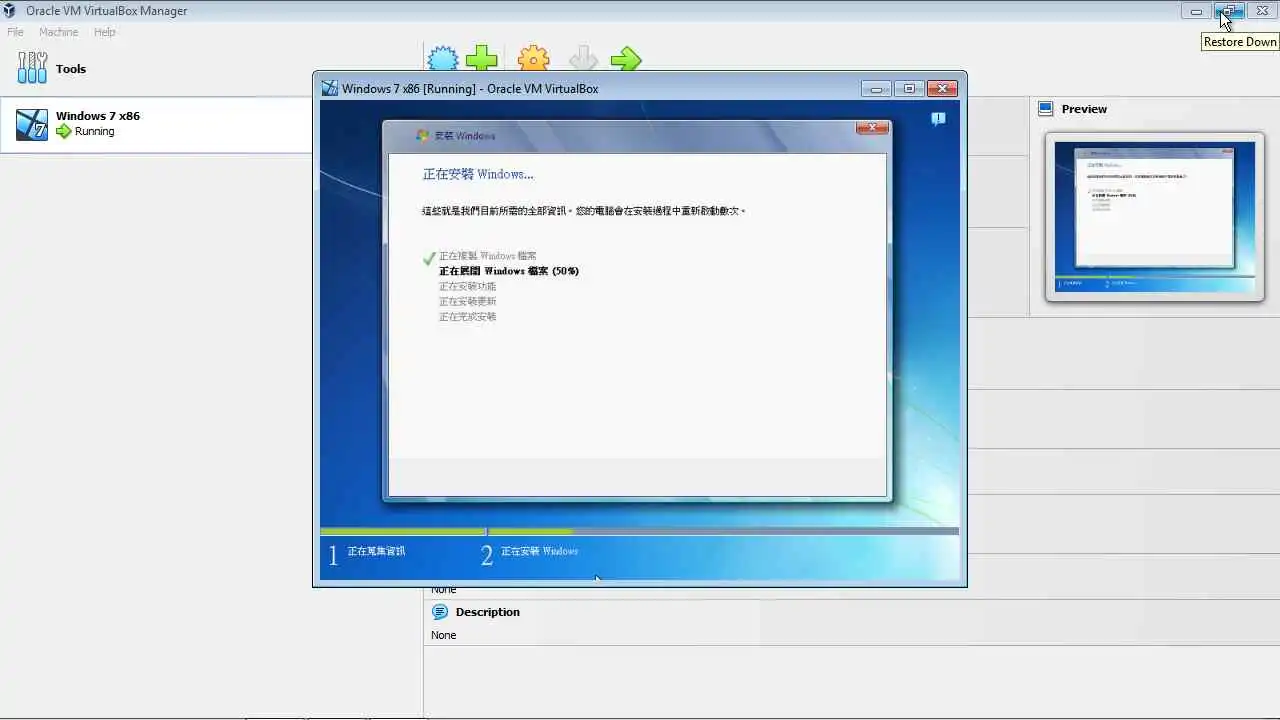This screenshot has width=1280, height=720.
Task: Click the VM window title bar icon
Action: pyautogui.click(x=329, y=88)
